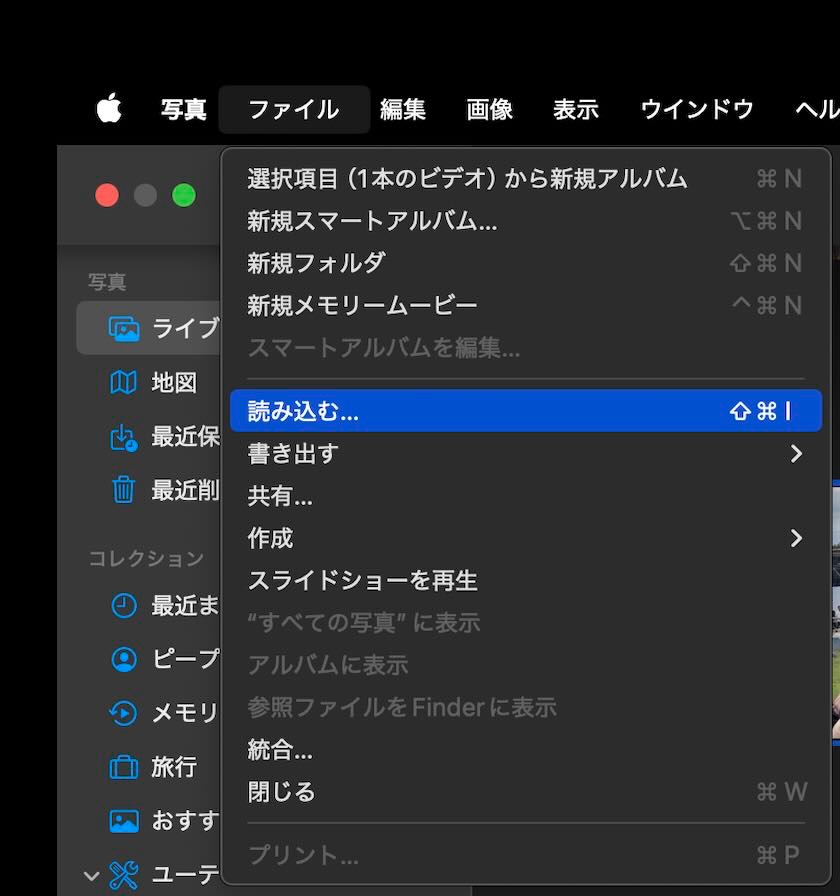Select 書き出す menu item
Image resolution: width=840 pixels, height=896 pixels.
tap(526, 454)
